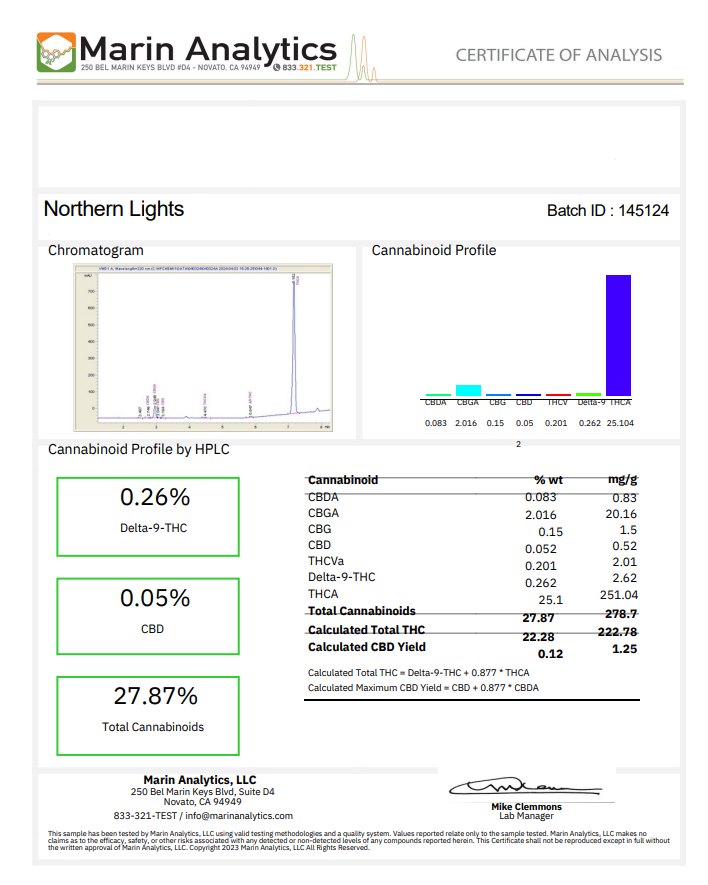This screenshot has width=708, height=885.
Task: Click the Cannabinoid Profile by HPLC heading
Action: click(138, 449)
